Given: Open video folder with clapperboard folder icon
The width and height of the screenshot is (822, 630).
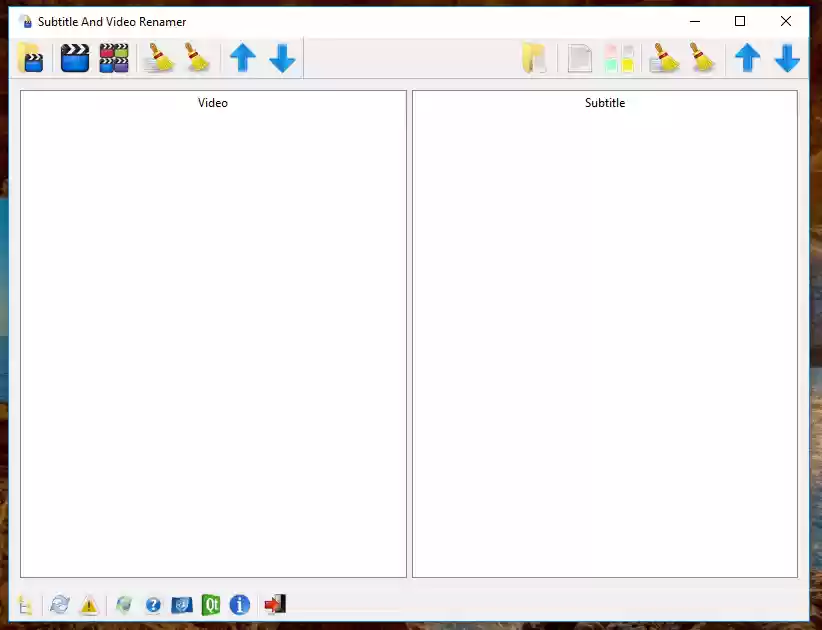Looking at the screenshot, I should click(x=30, y=58).
